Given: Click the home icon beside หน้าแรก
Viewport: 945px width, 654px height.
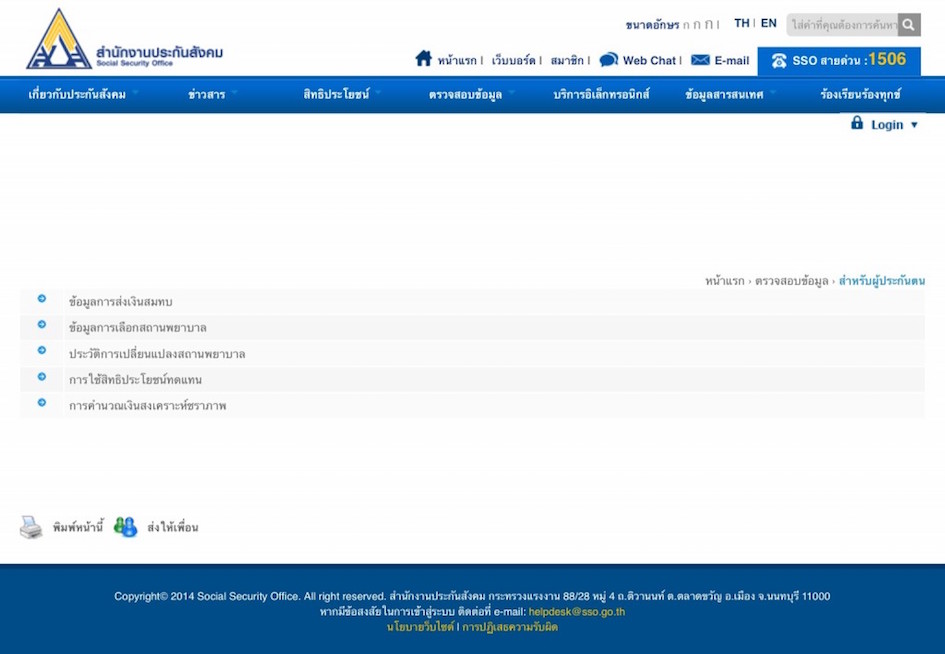Looking at the screenshot, I should [x=424, y=58].
